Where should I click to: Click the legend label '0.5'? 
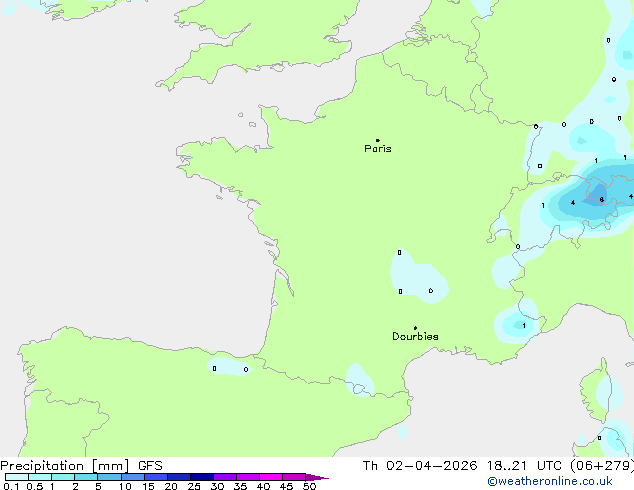[35, 486]
